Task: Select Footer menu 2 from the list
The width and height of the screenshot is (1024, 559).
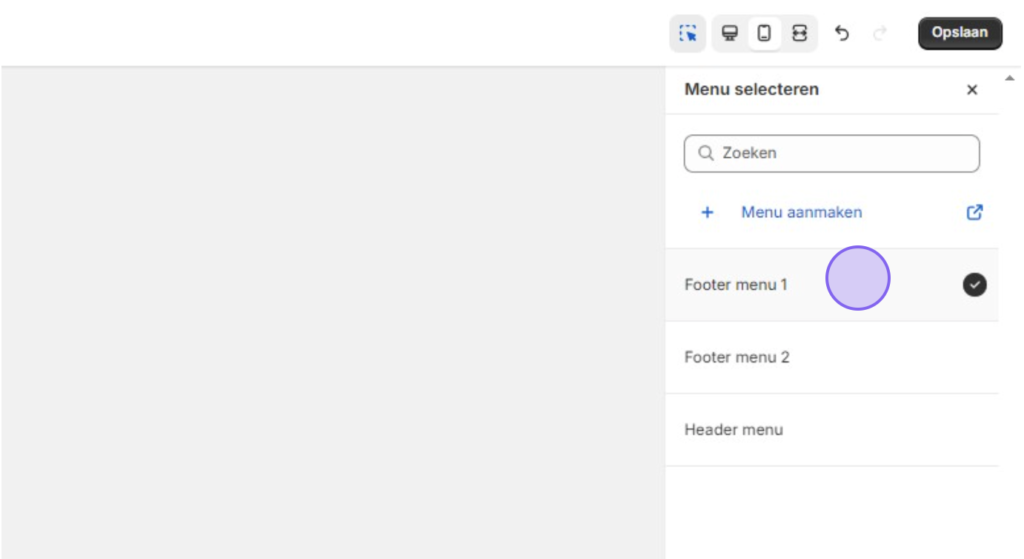Action: [831, 357]
